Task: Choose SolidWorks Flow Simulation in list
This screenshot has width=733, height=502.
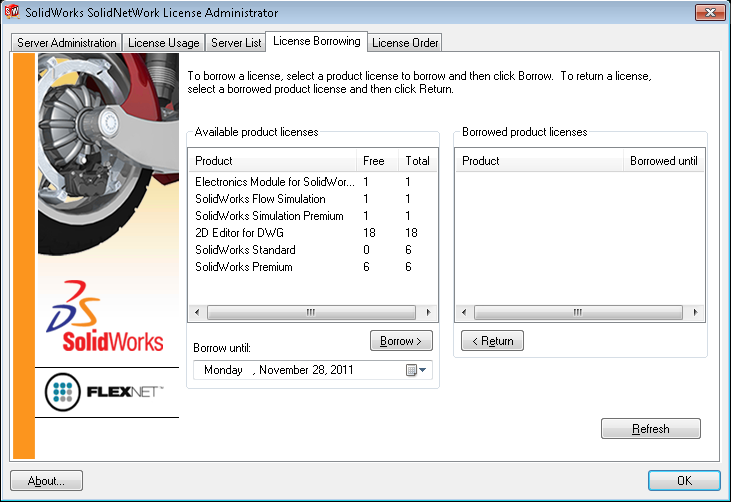Action: tap(260, 199)
